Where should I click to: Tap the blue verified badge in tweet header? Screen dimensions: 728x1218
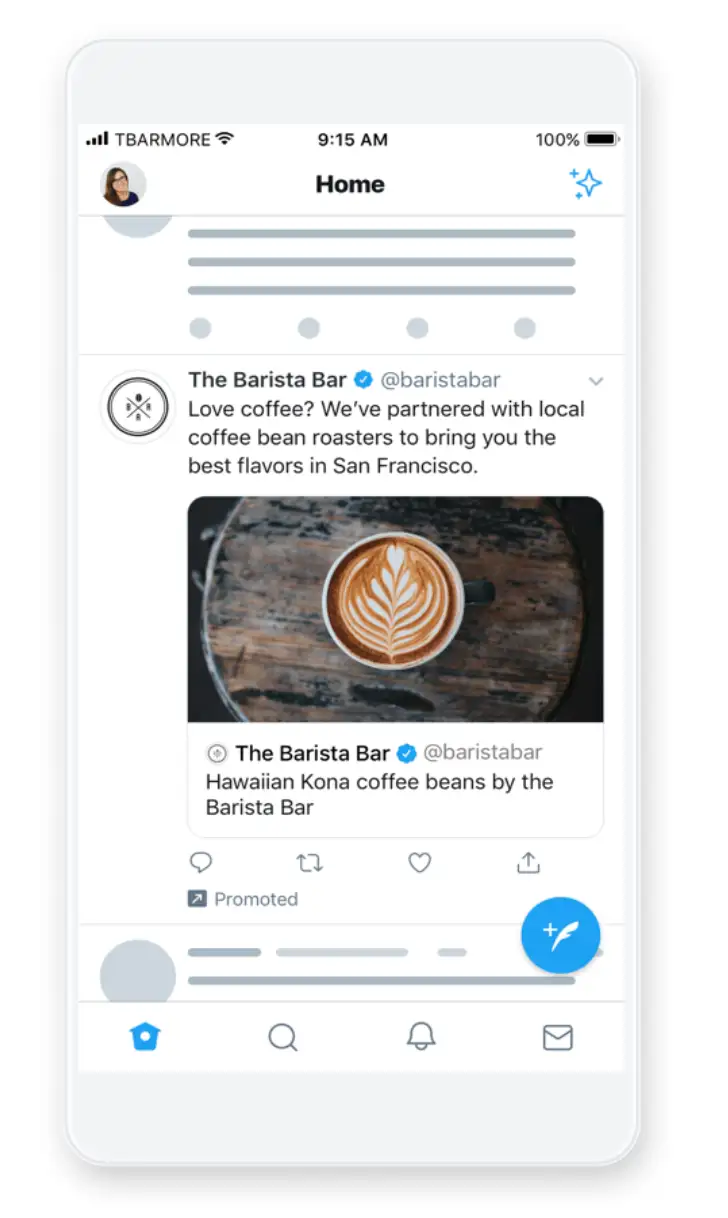[364, 380]
